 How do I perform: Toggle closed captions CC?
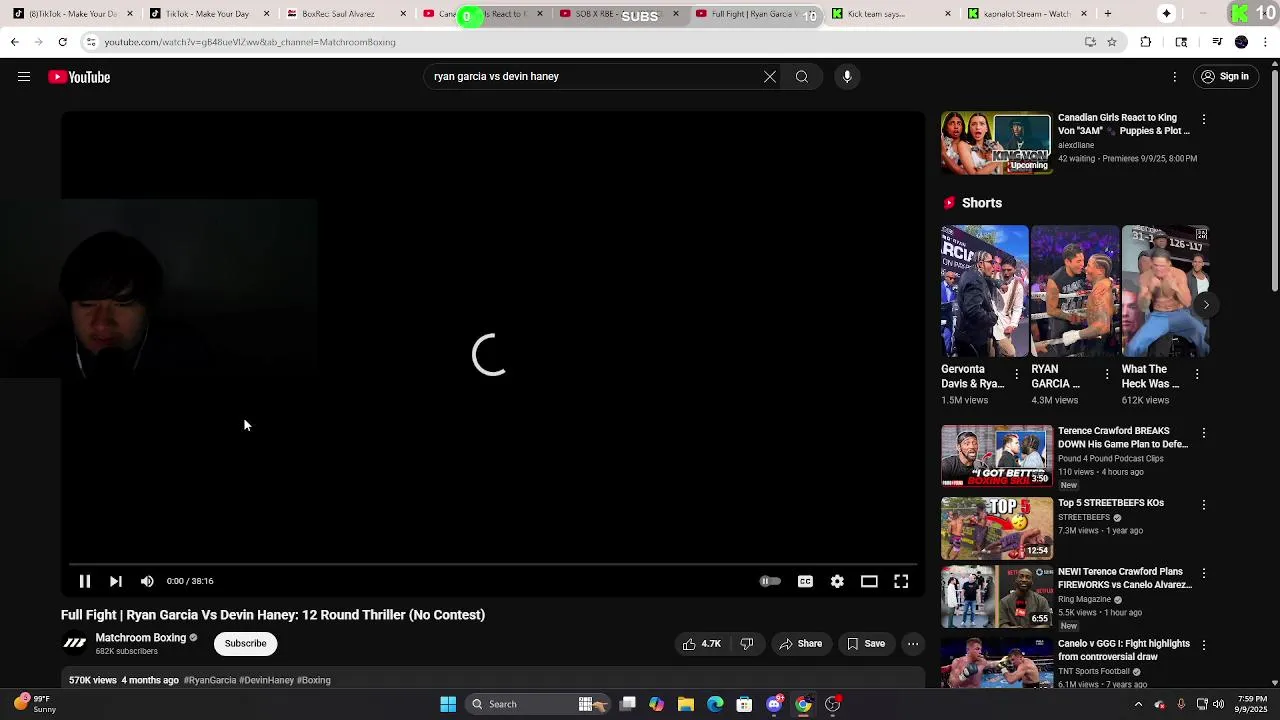click(805, 581)
